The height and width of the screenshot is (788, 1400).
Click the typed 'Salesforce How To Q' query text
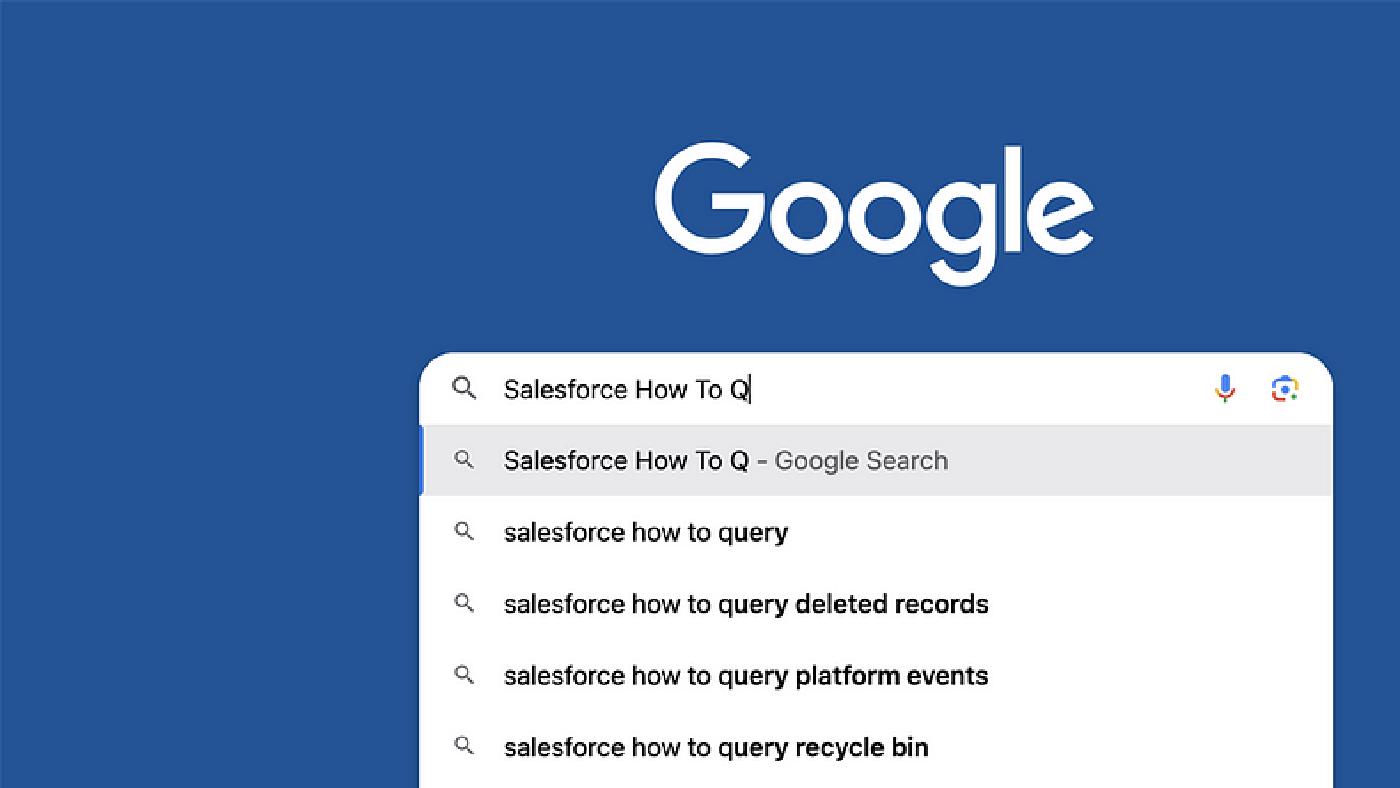point(626,389)
